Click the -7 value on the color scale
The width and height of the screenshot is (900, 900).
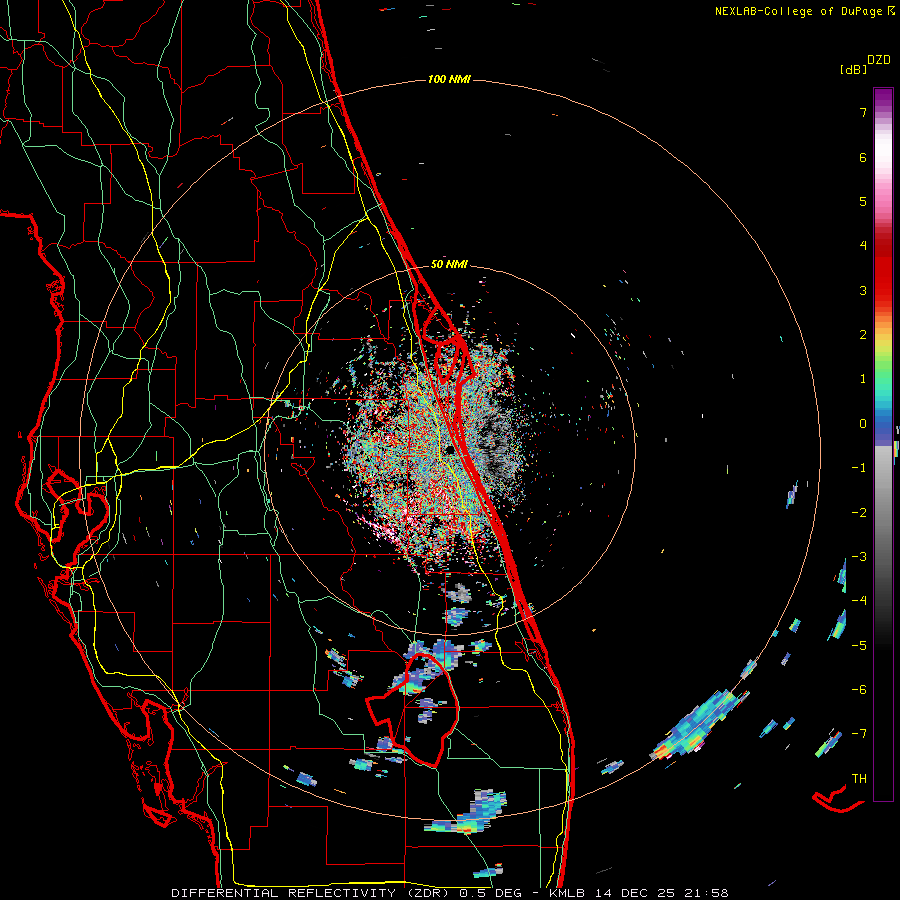pos(859,734)
